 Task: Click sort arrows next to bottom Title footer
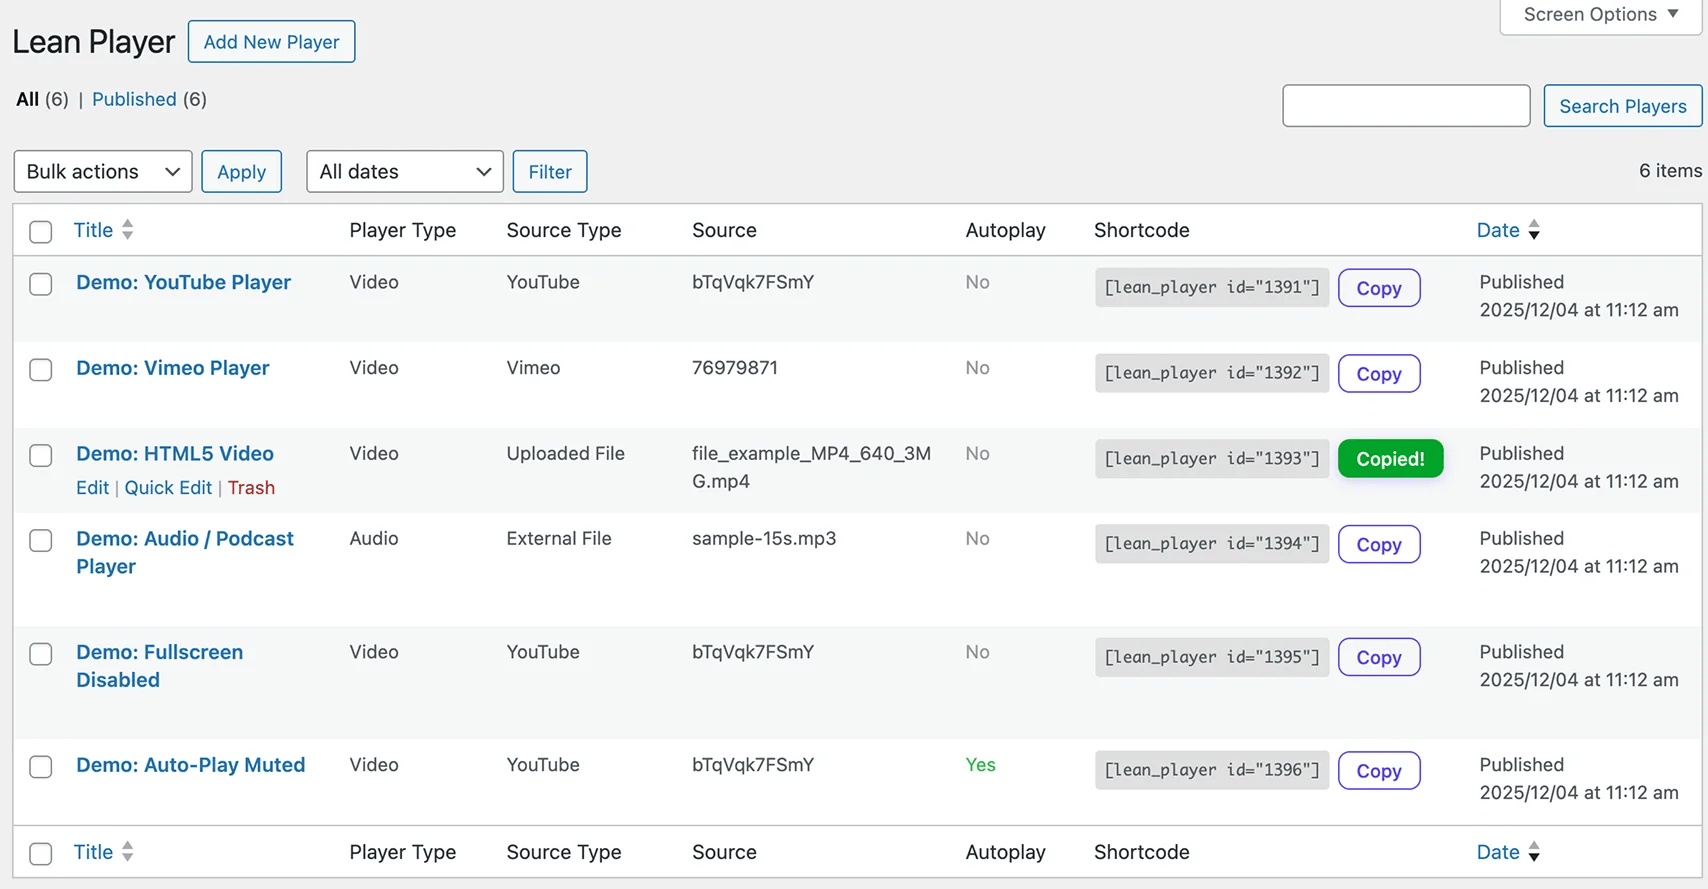point(127,852)
